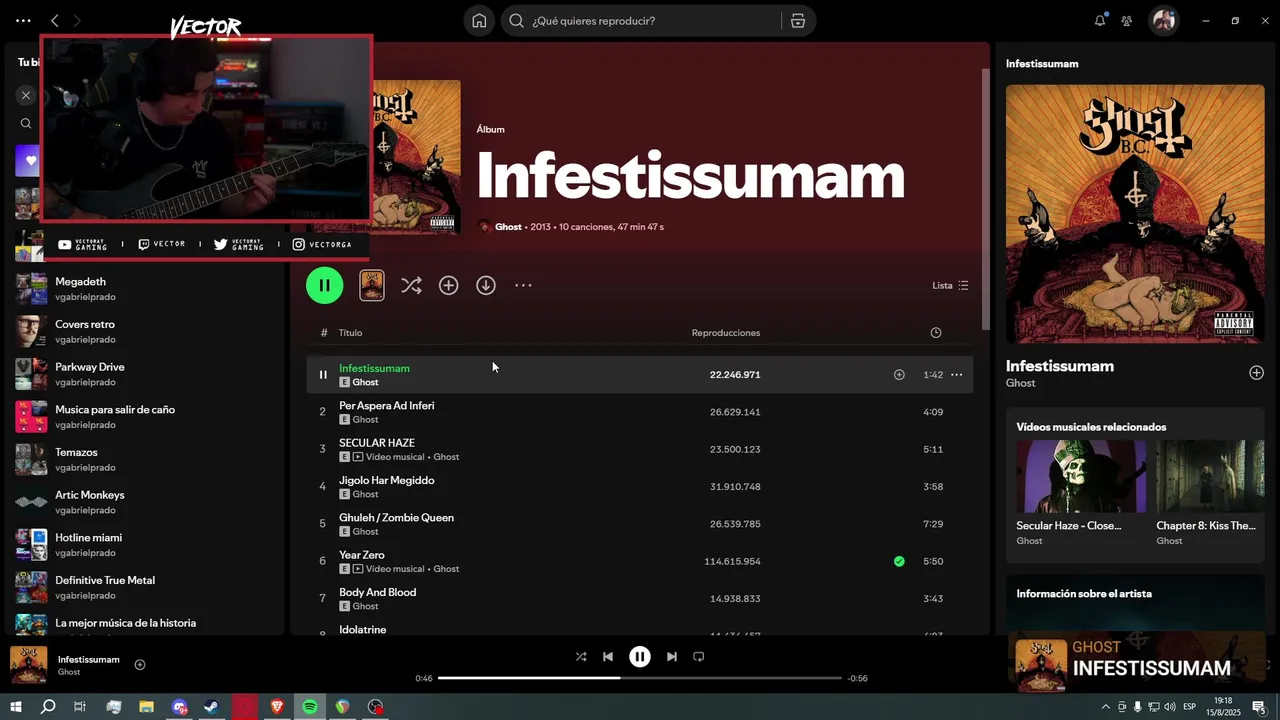Open video Chapter 8: Kiss The... thumbnail

tap(1210, 477)
